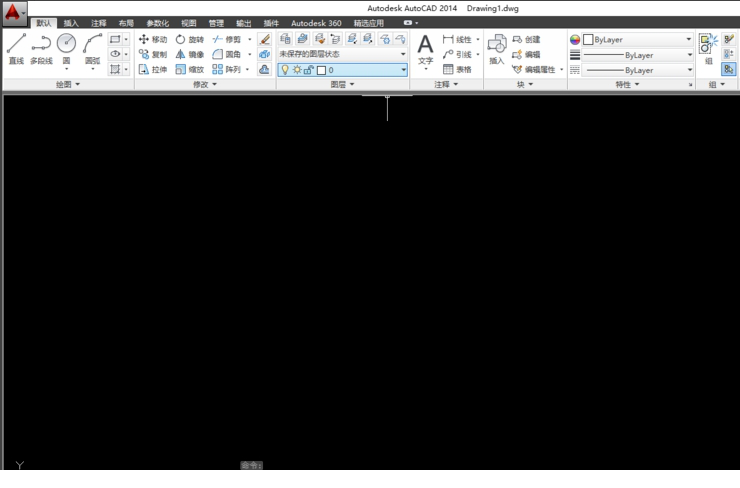Click the 插入 (Insert) block icon
Viewport: 740px width, 488px height.
496,49
